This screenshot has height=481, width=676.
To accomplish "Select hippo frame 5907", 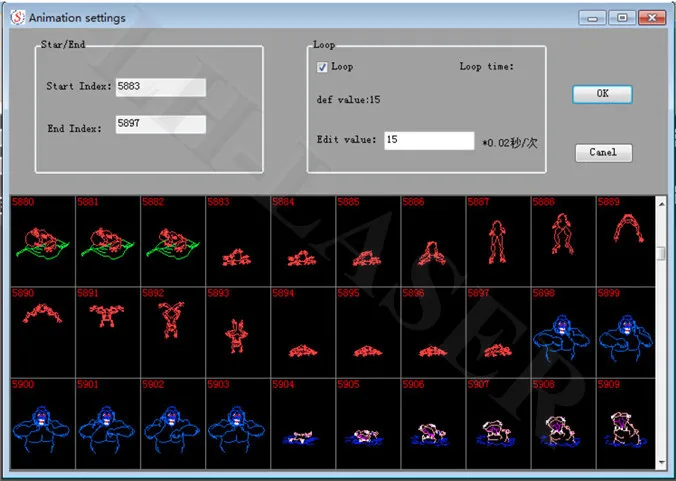I will pyautogui.click(x=499, y=424).
